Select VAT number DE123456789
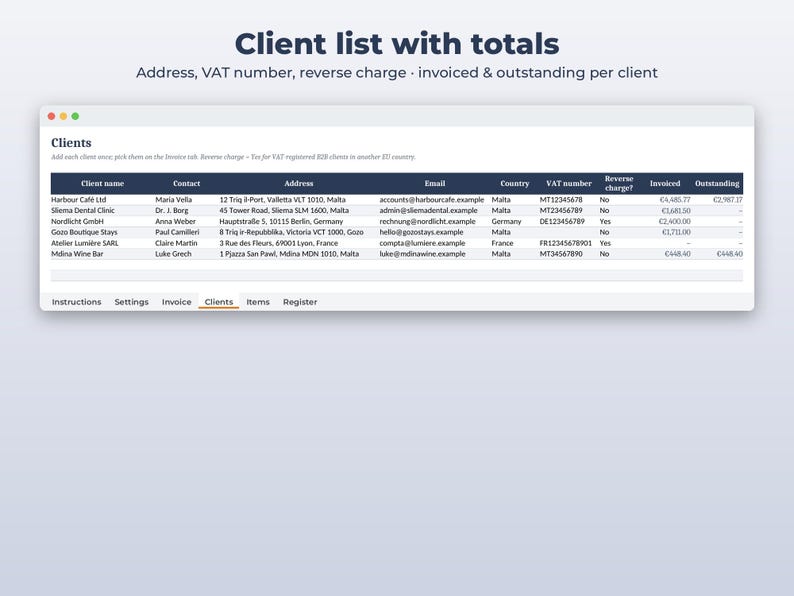The width and height of the screenshot is (794, 596). (x=562, y=221)
